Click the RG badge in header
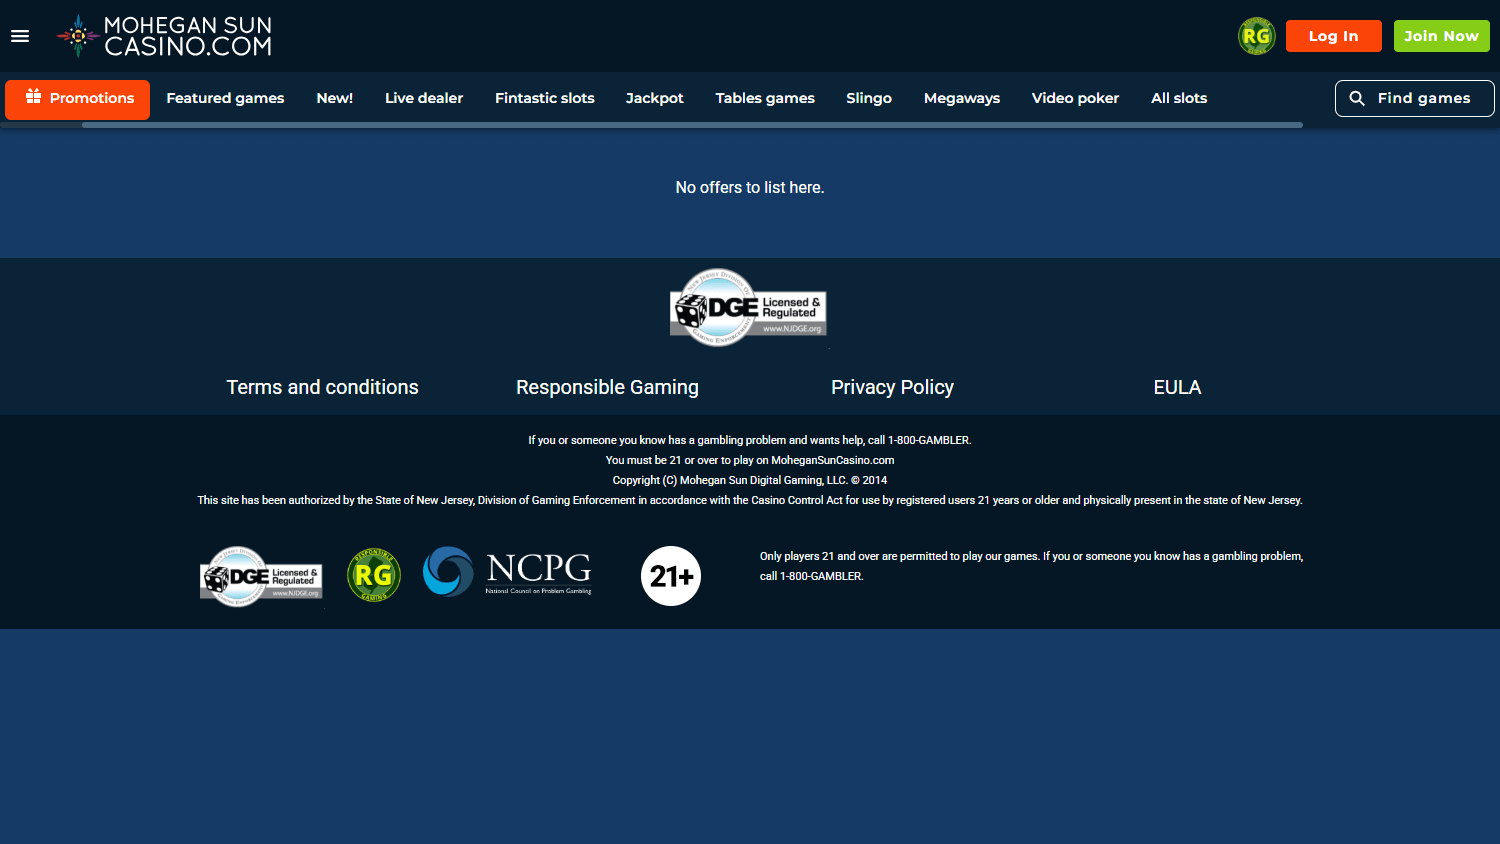Viewport: 1500px width, 844px height. [x=1256, y=36]
